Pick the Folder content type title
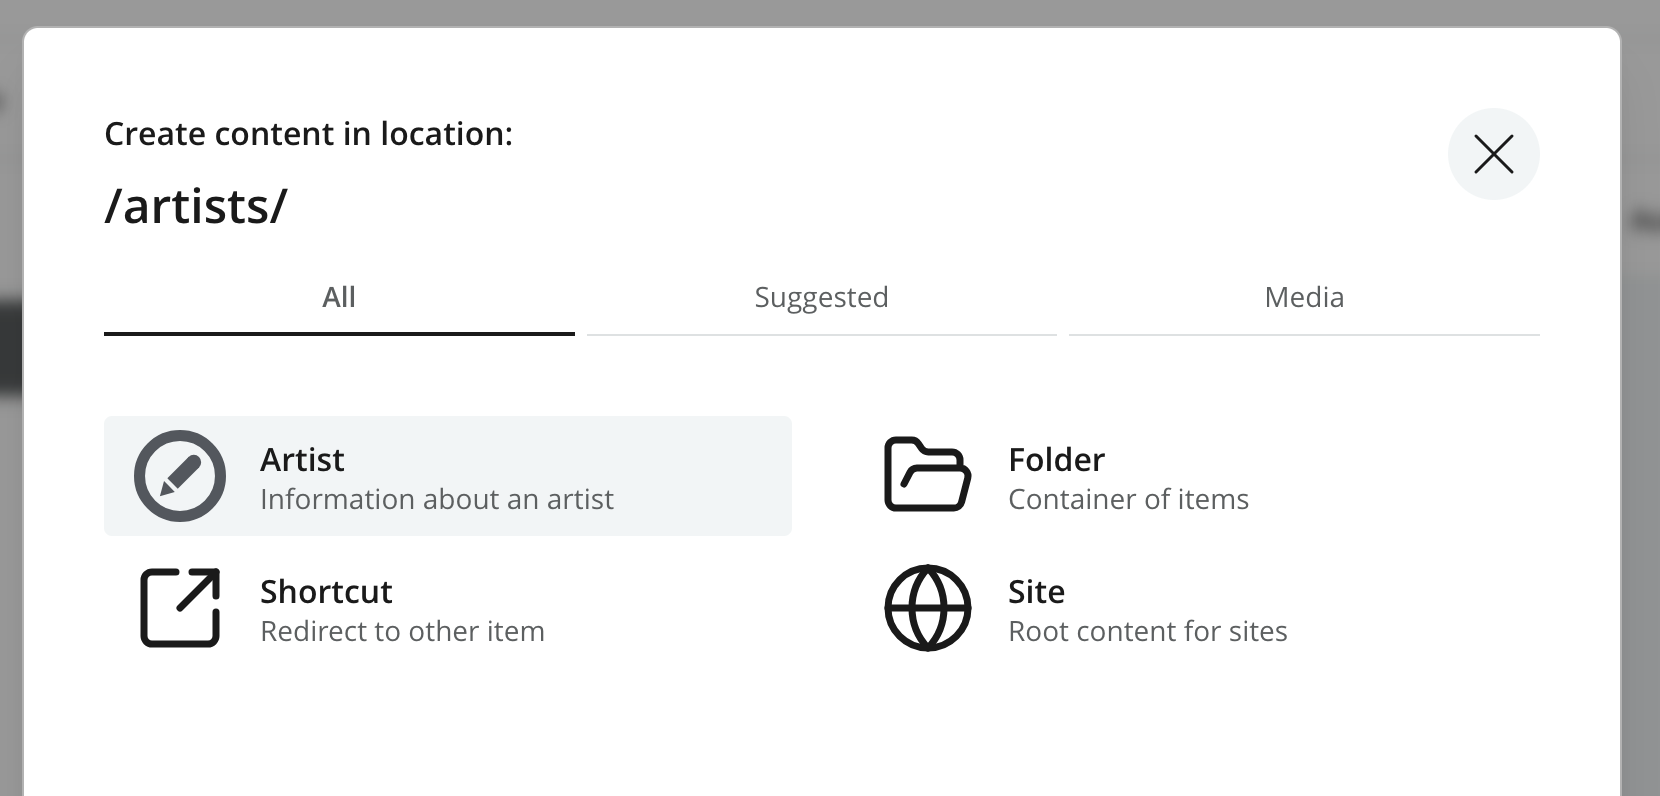Screen dimensions: 1660x796 tap(1057, 460)
